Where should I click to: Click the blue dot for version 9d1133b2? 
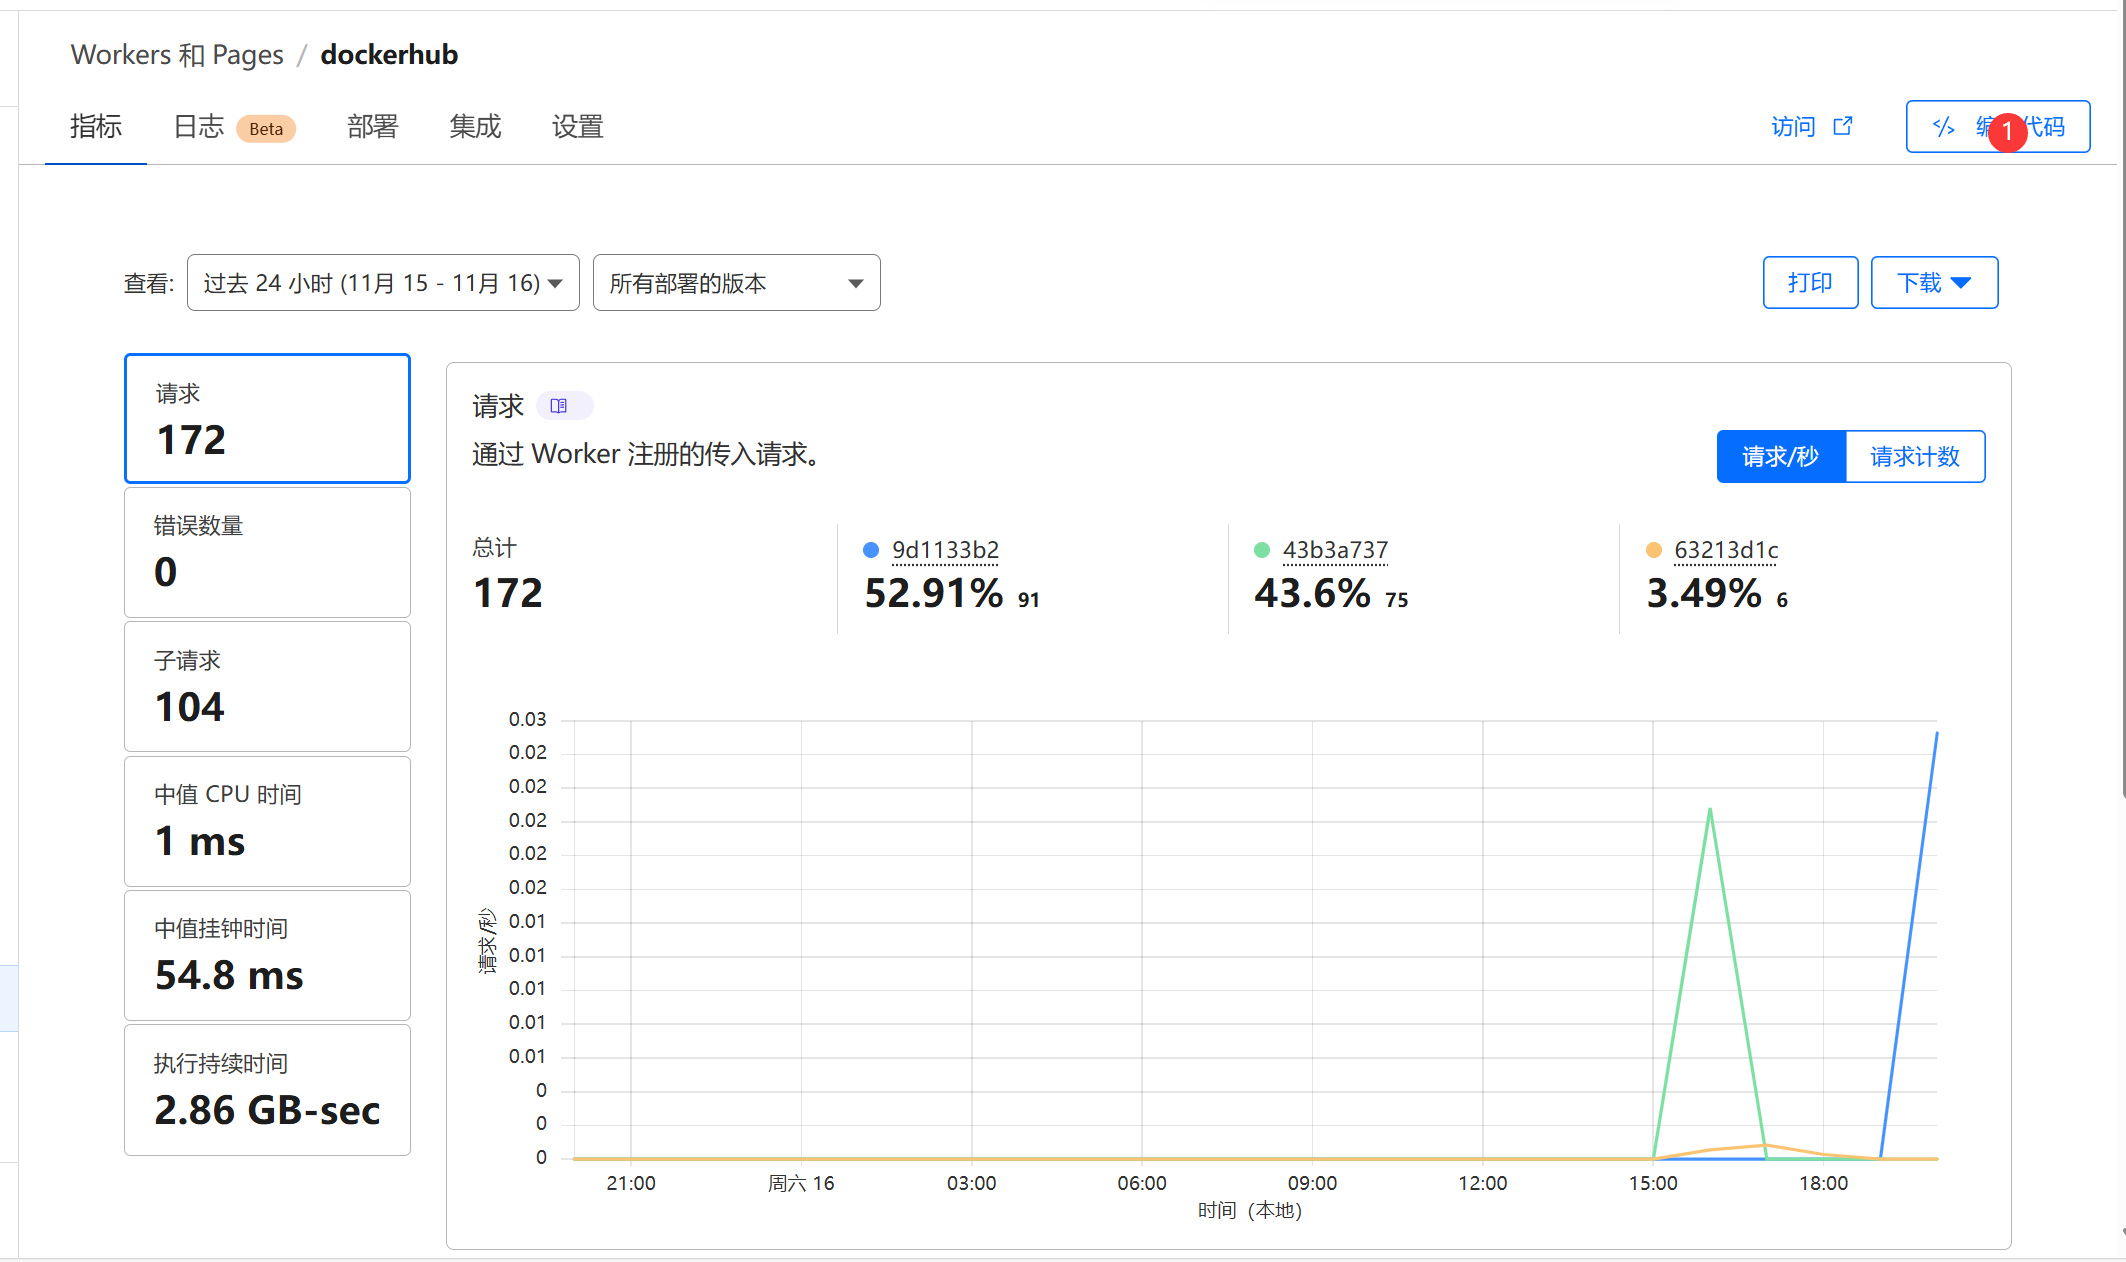point(871,550)
